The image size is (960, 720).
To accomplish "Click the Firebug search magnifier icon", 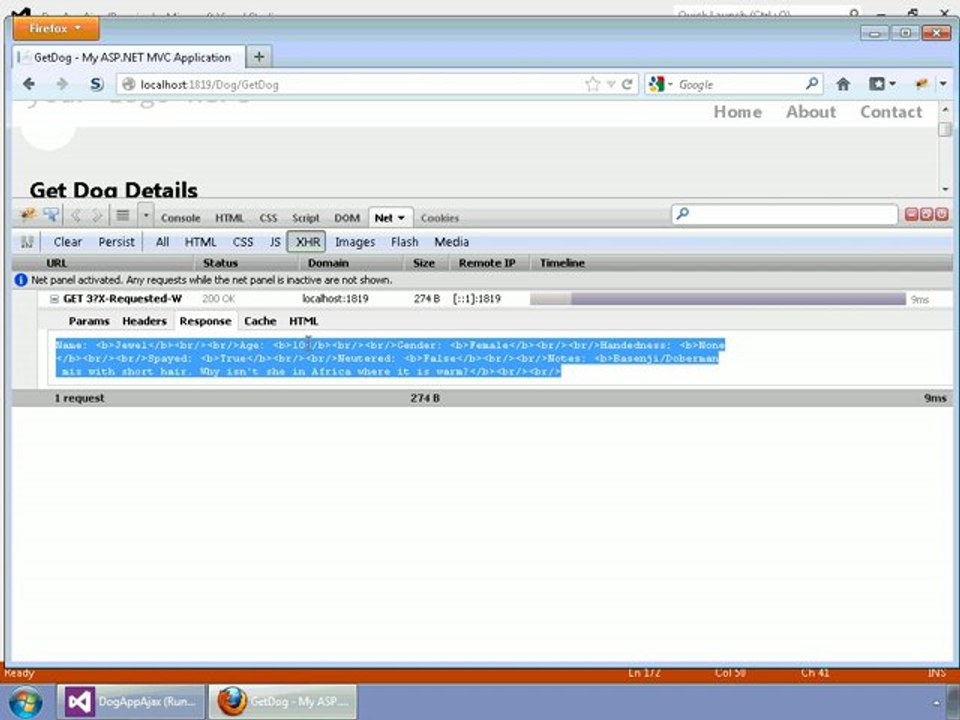I will pyautogui.click(x=683, y=214).
